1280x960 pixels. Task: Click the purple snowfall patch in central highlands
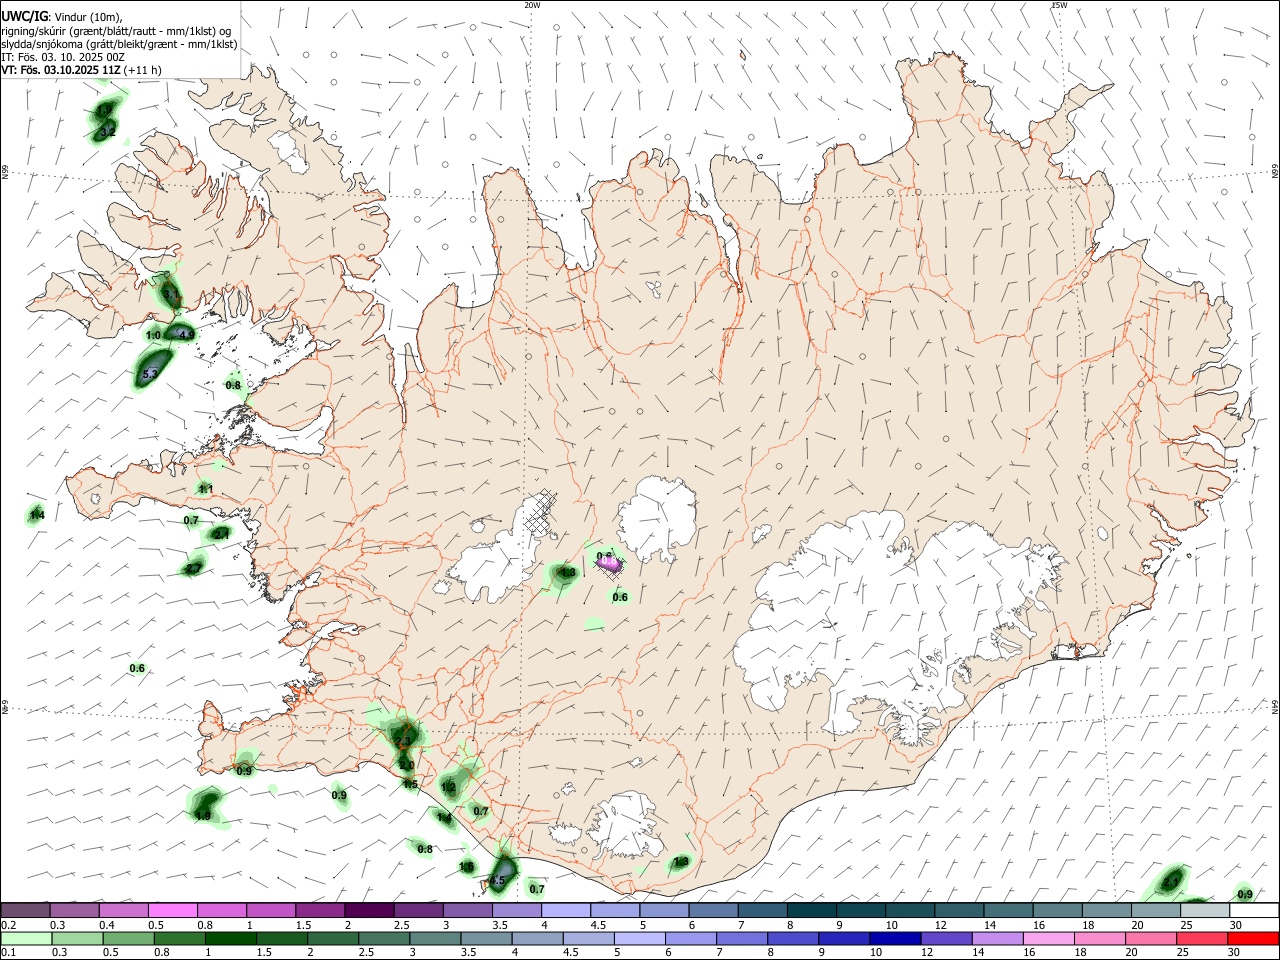pyautogui.click(x=609, y=564)
